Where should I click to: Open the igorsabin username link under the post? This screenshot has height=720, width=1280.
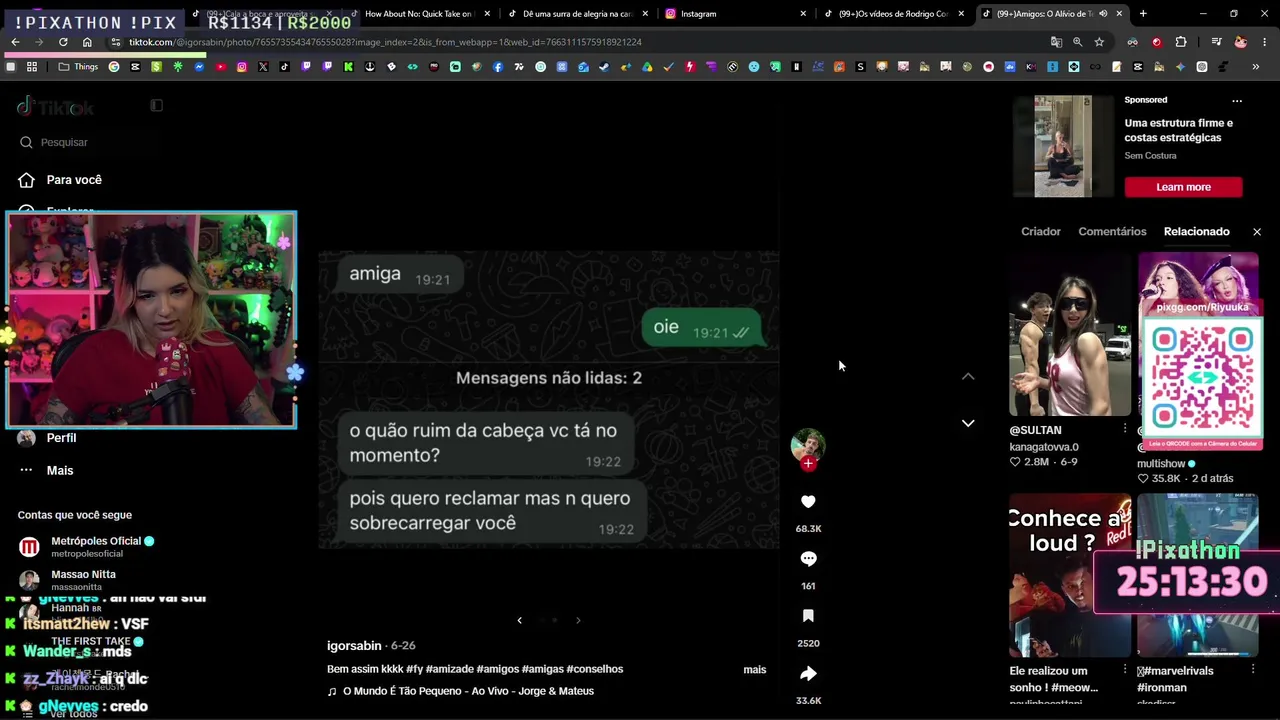(354, 646)
